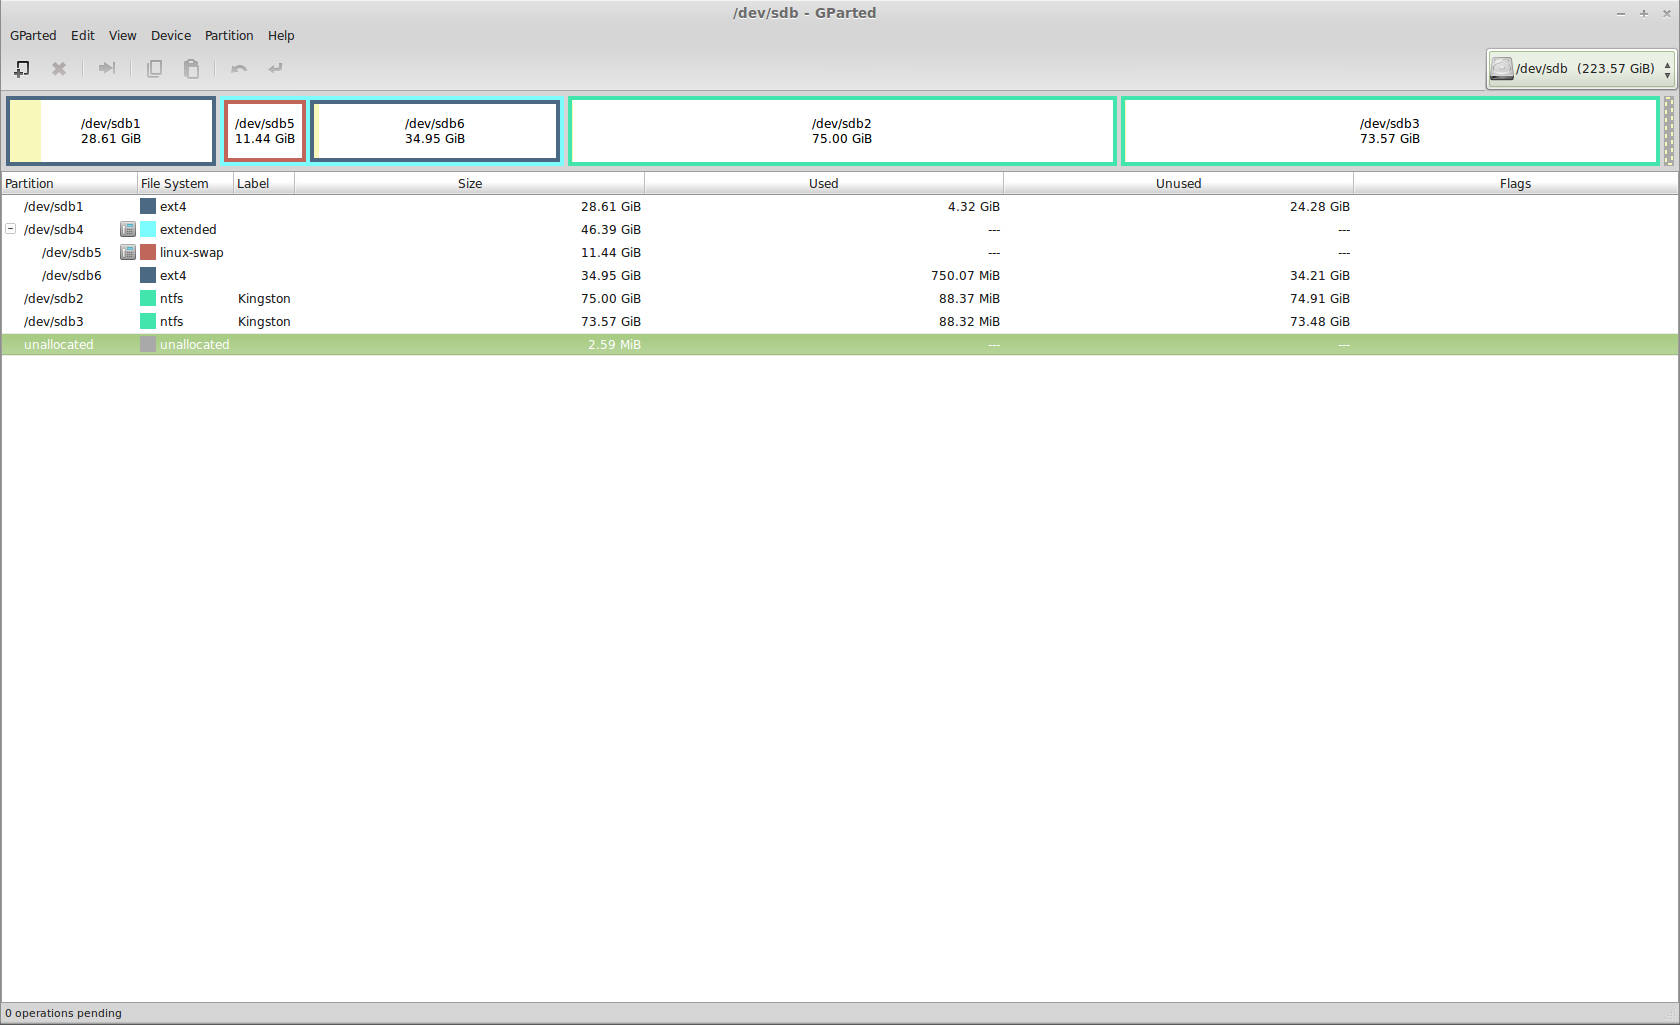Click the Flags column header
Screen dimensions: 1680x1025
tap(1516, 183)
